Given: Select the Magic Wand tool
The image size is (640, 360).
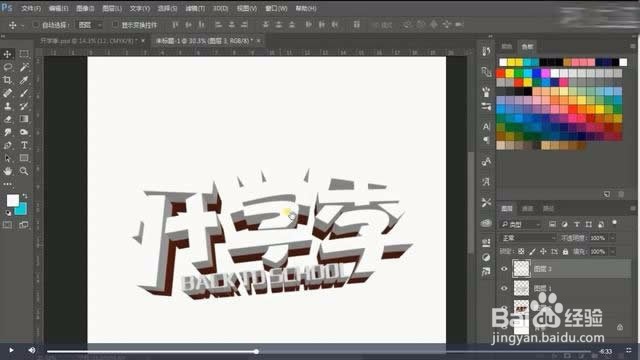Looking at the screenshot, I should [x=24, y=67].
